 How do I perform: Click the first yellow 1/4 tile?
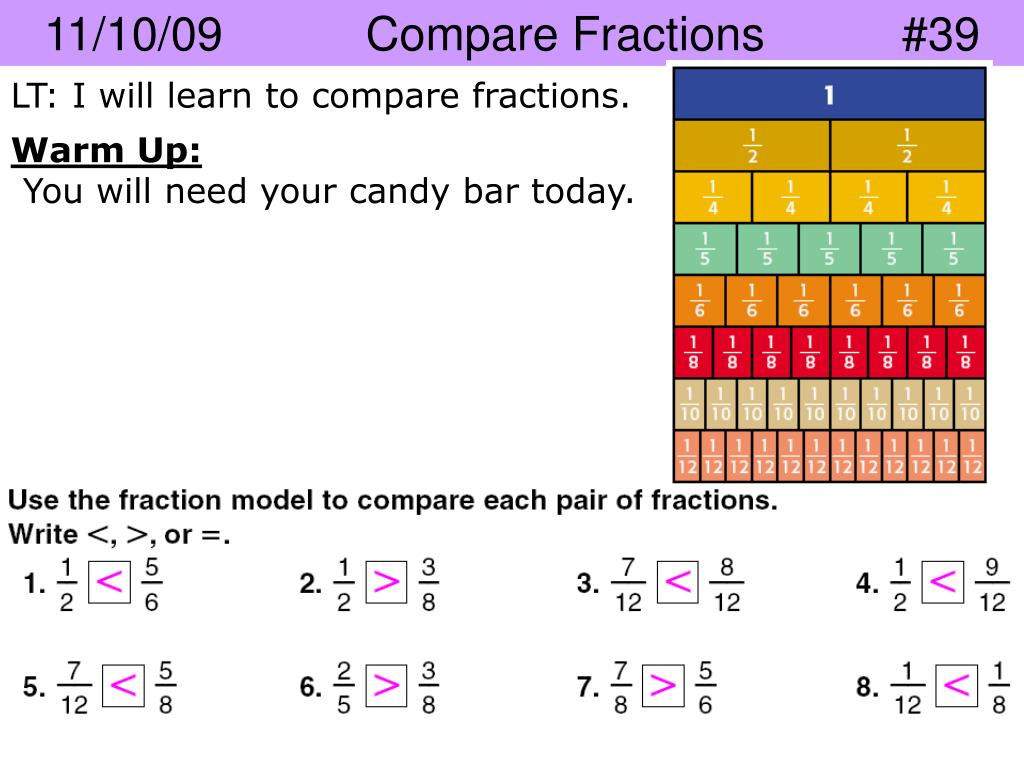(712, 197)
